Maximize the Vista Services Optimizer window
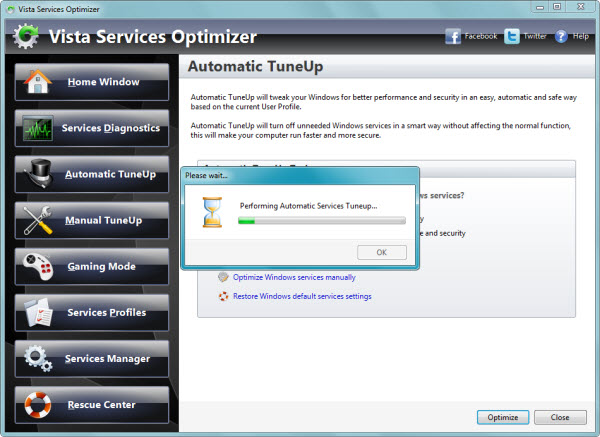This screenshot has width=600, height=437. (557, 7)
